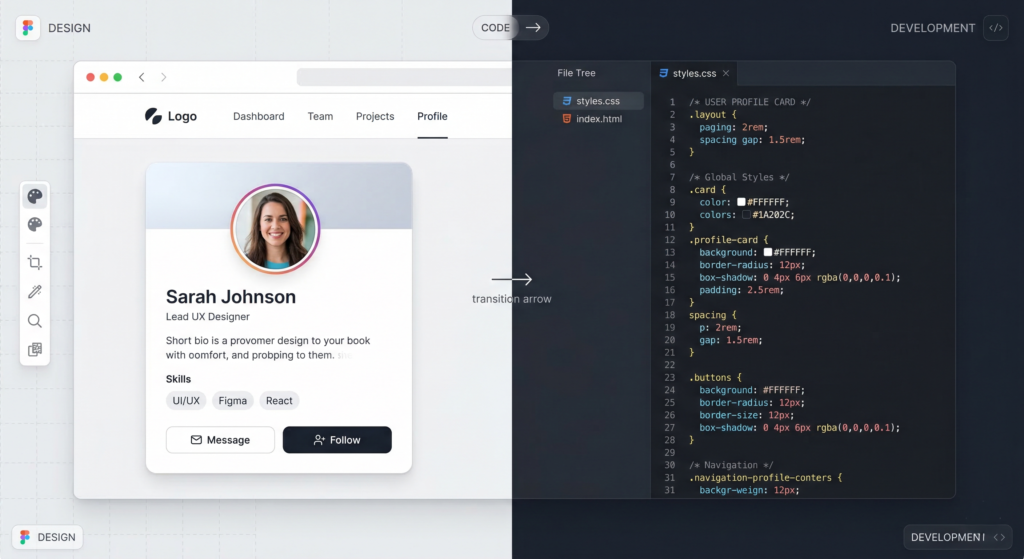Switch to the styles.css editor tab
The image size is (1024, 559).
[694, 73]
